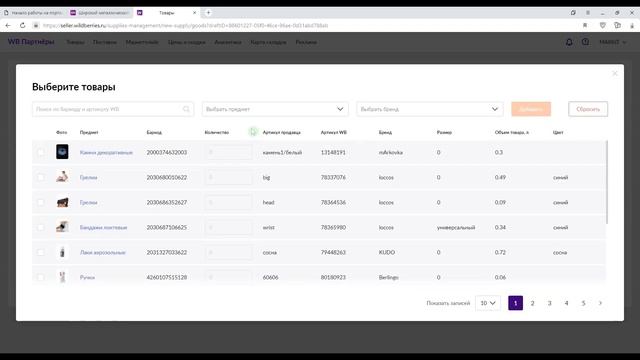Viewport: 640px width, 360px height.
Task: Open browser downloads icon
Action: pos(632,25)
